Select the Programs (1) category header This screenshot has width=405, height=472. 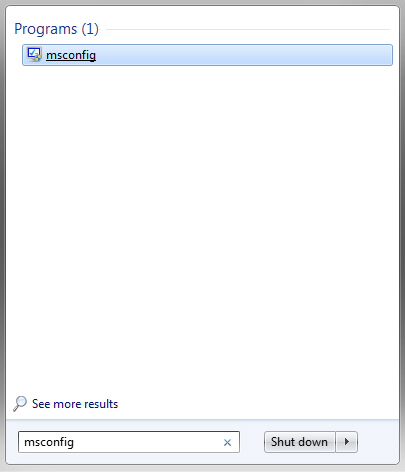point(56,29)
